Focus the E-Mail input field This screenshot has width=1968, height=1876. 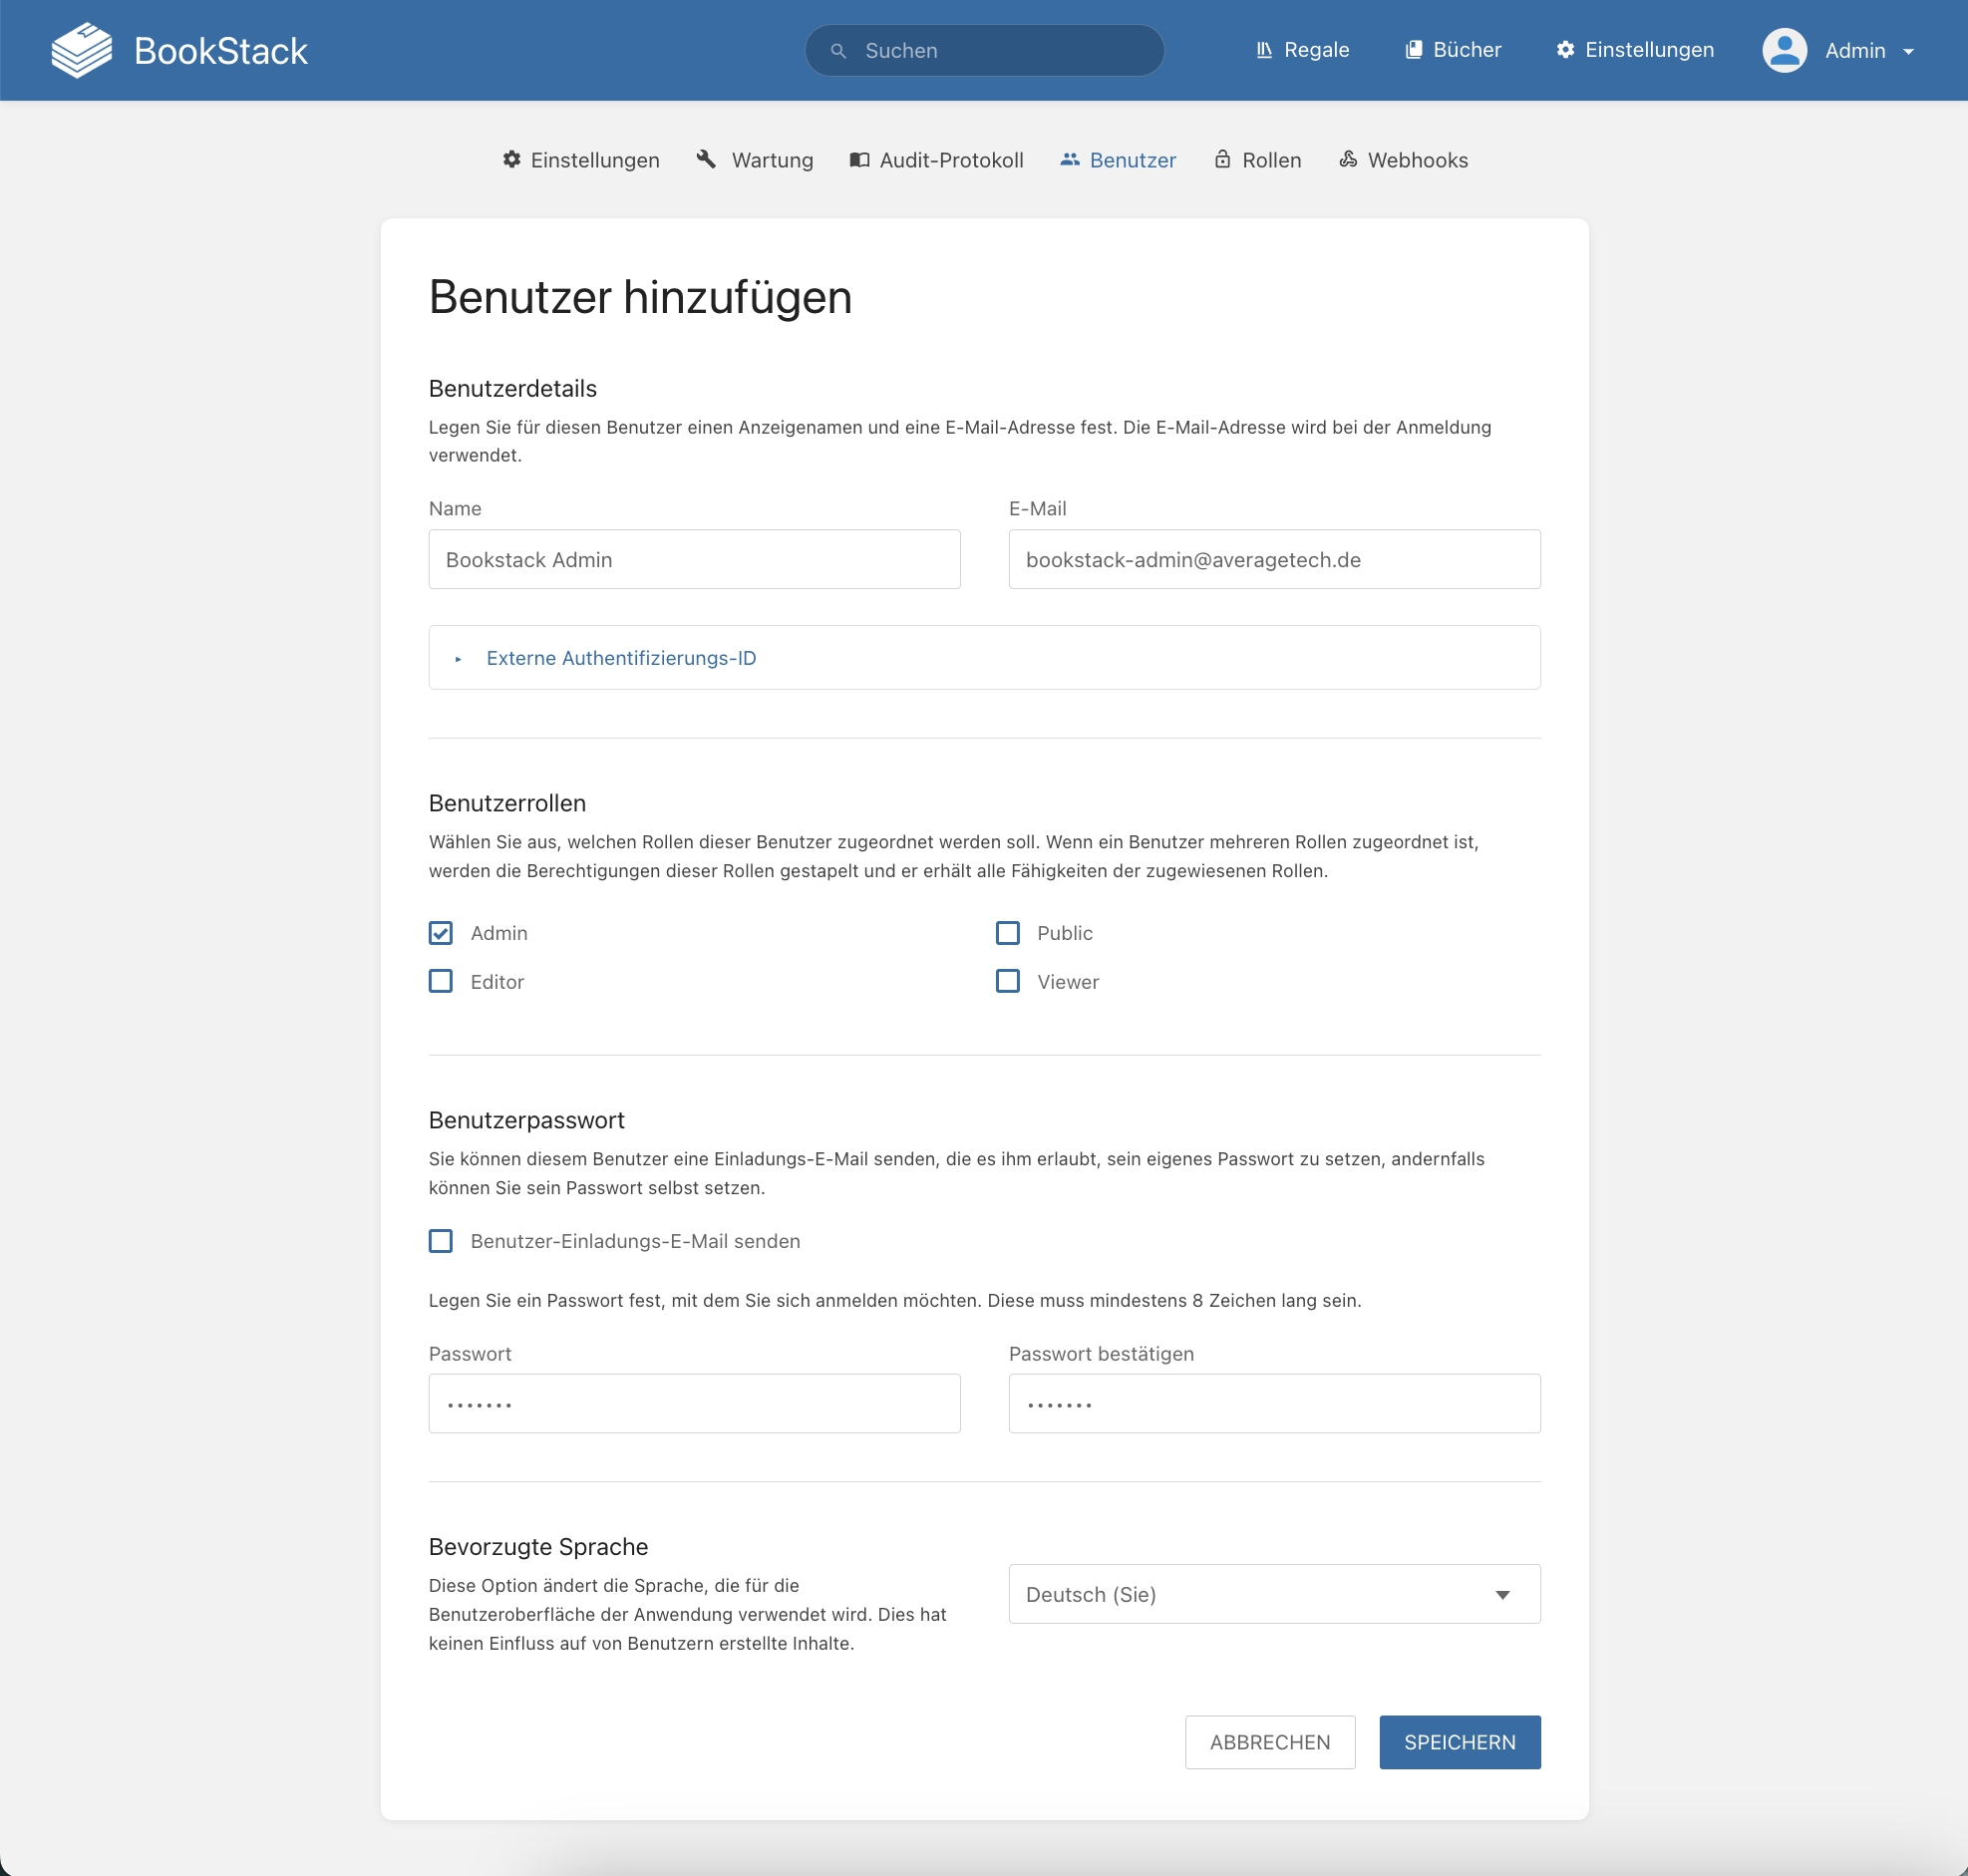(1273, 560)
